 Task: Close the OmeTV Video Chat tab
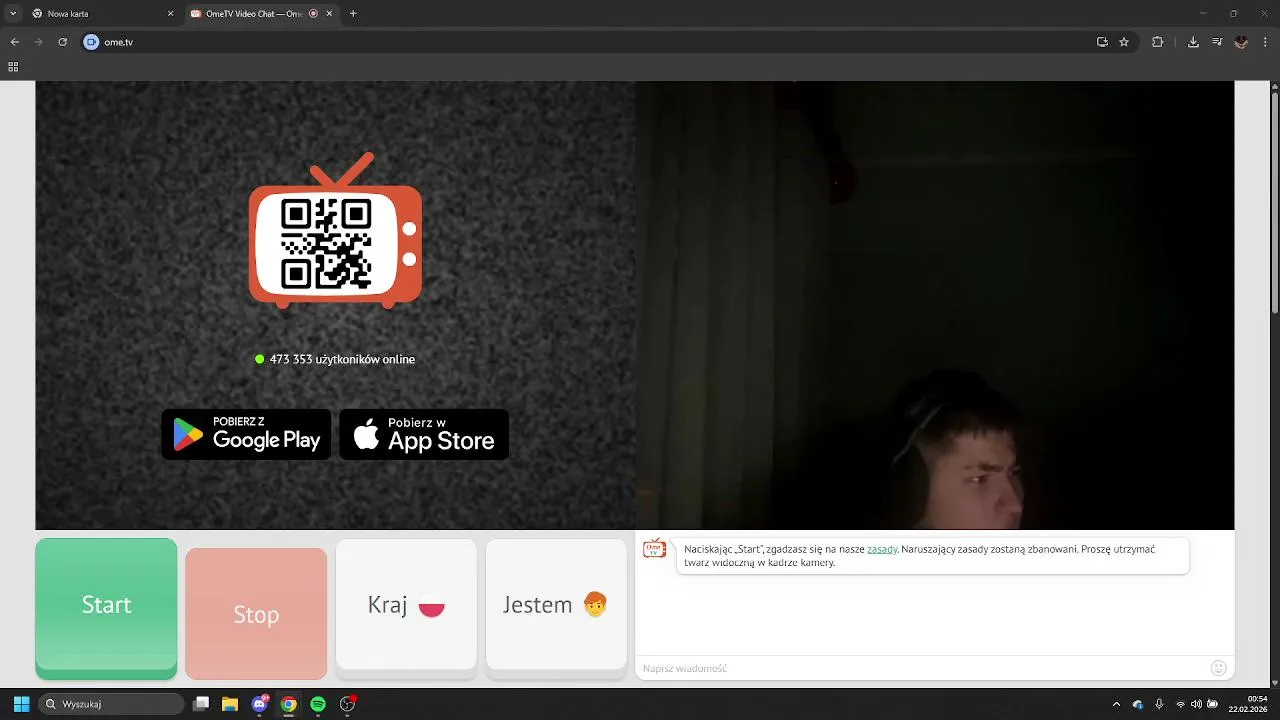(330, 14)
